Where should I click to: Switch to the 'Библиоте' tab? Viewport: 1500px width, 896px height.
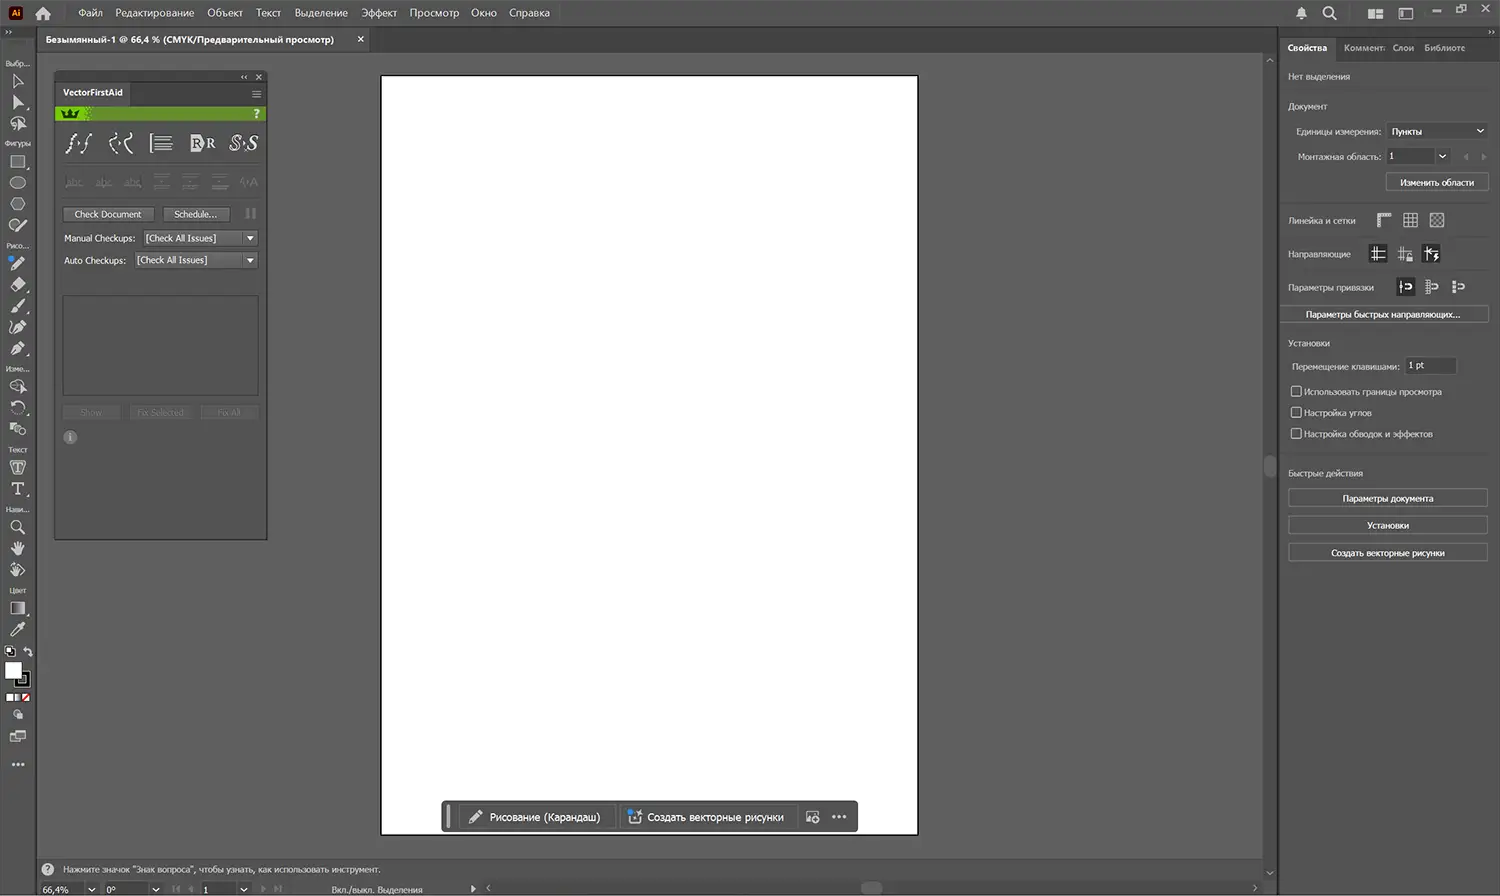pos(1444,48)
